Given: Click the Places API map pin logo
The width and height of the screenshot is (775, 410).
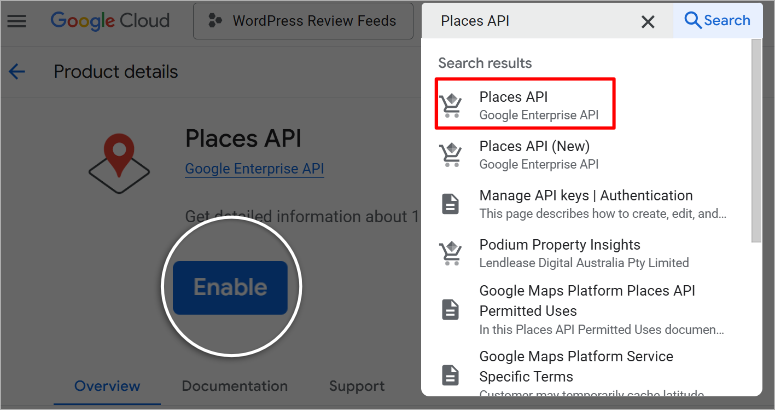Looking at the screenshot, I should coord(119,163).
